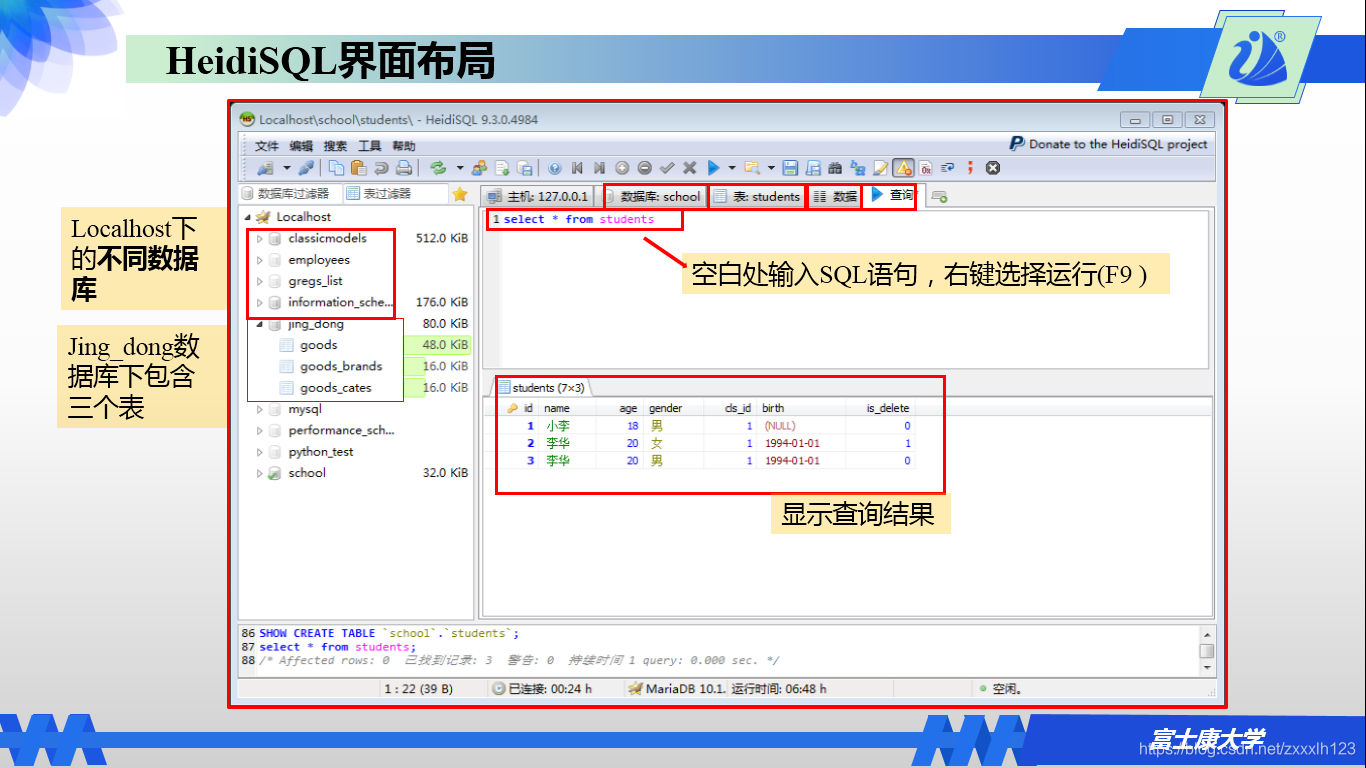
Task: Click the Print icon in the toolbar
Action: [403, 170]
